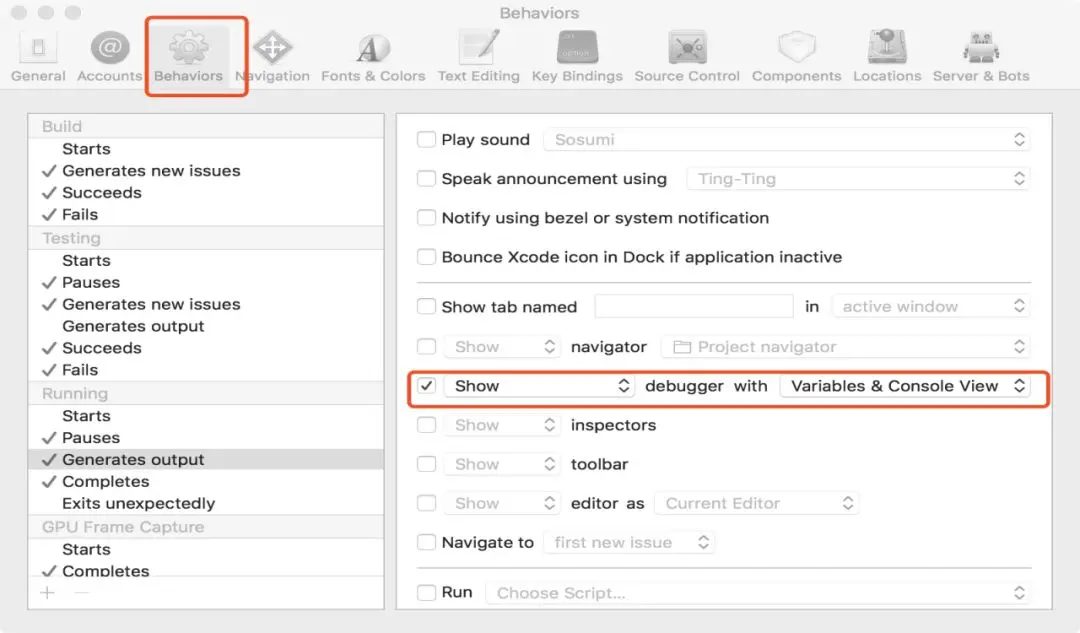Add a new behavior with plus button
The width and height of the screenshot is (1080, 633).
[48, 593]
